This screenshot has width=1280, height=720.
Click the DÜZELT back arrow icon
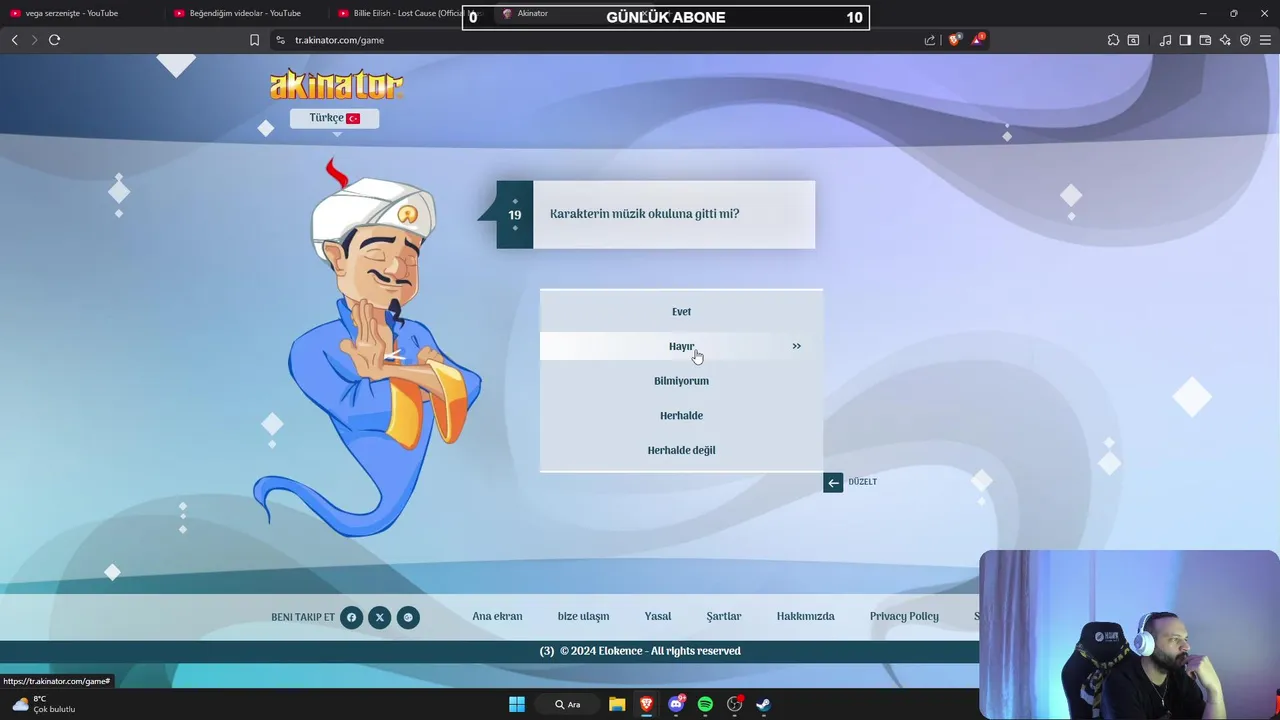(833, 483)
